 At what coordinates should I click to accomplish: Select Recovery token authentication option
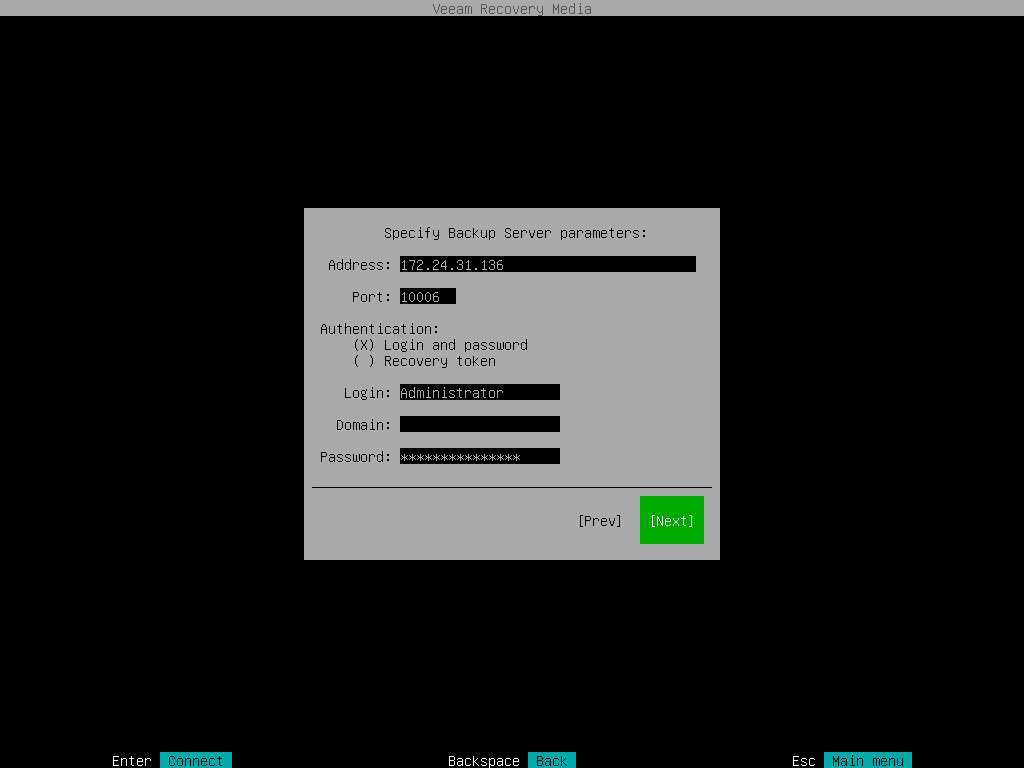click(x=424, y=361)
